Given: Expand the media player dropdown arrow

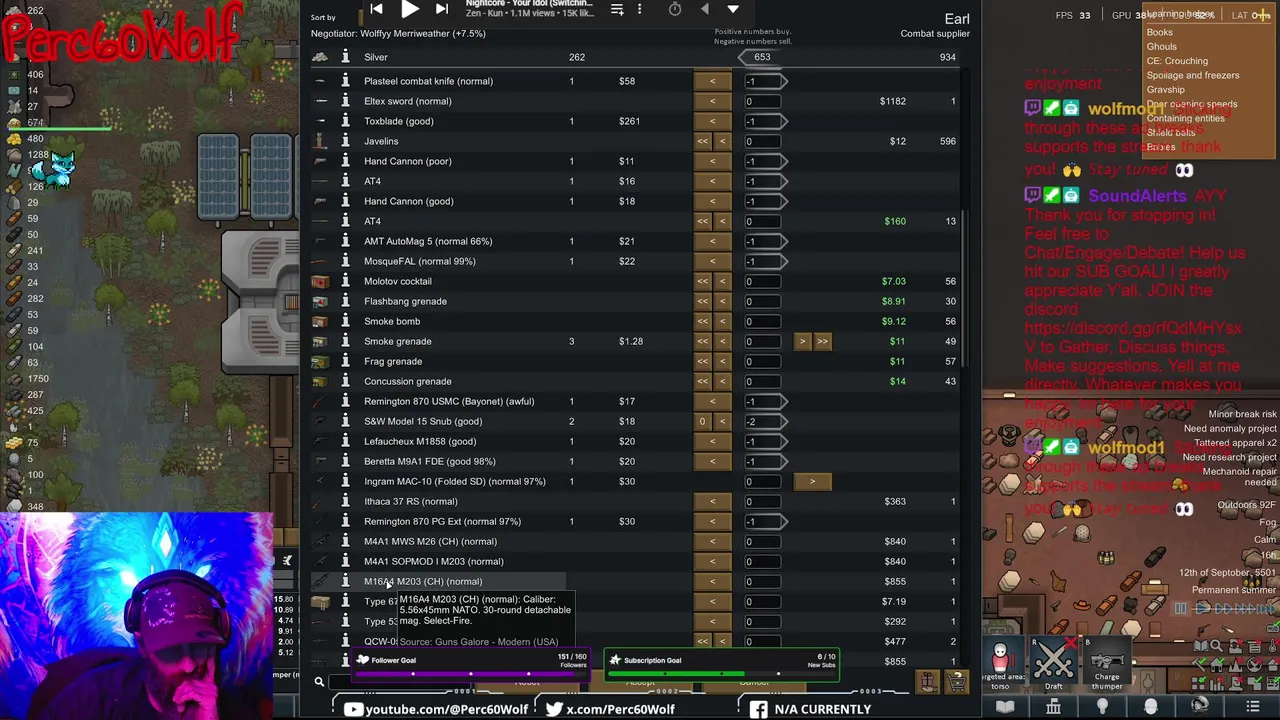Looking at the screenshot, I should tap(733, 9).
